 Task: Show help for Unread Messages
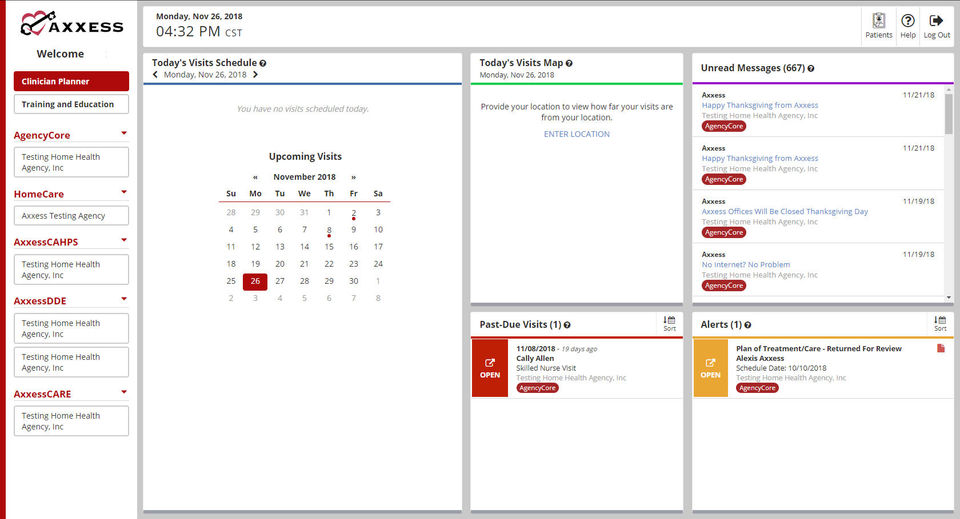811,69
